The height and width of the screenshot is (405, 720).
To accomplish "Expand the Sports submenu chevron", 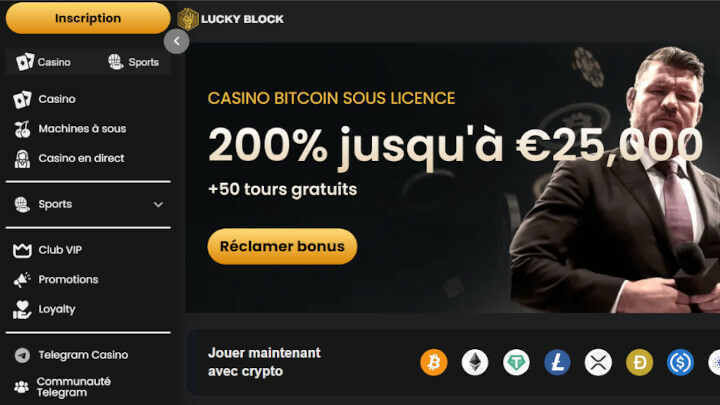I will [x=158, y=204].
